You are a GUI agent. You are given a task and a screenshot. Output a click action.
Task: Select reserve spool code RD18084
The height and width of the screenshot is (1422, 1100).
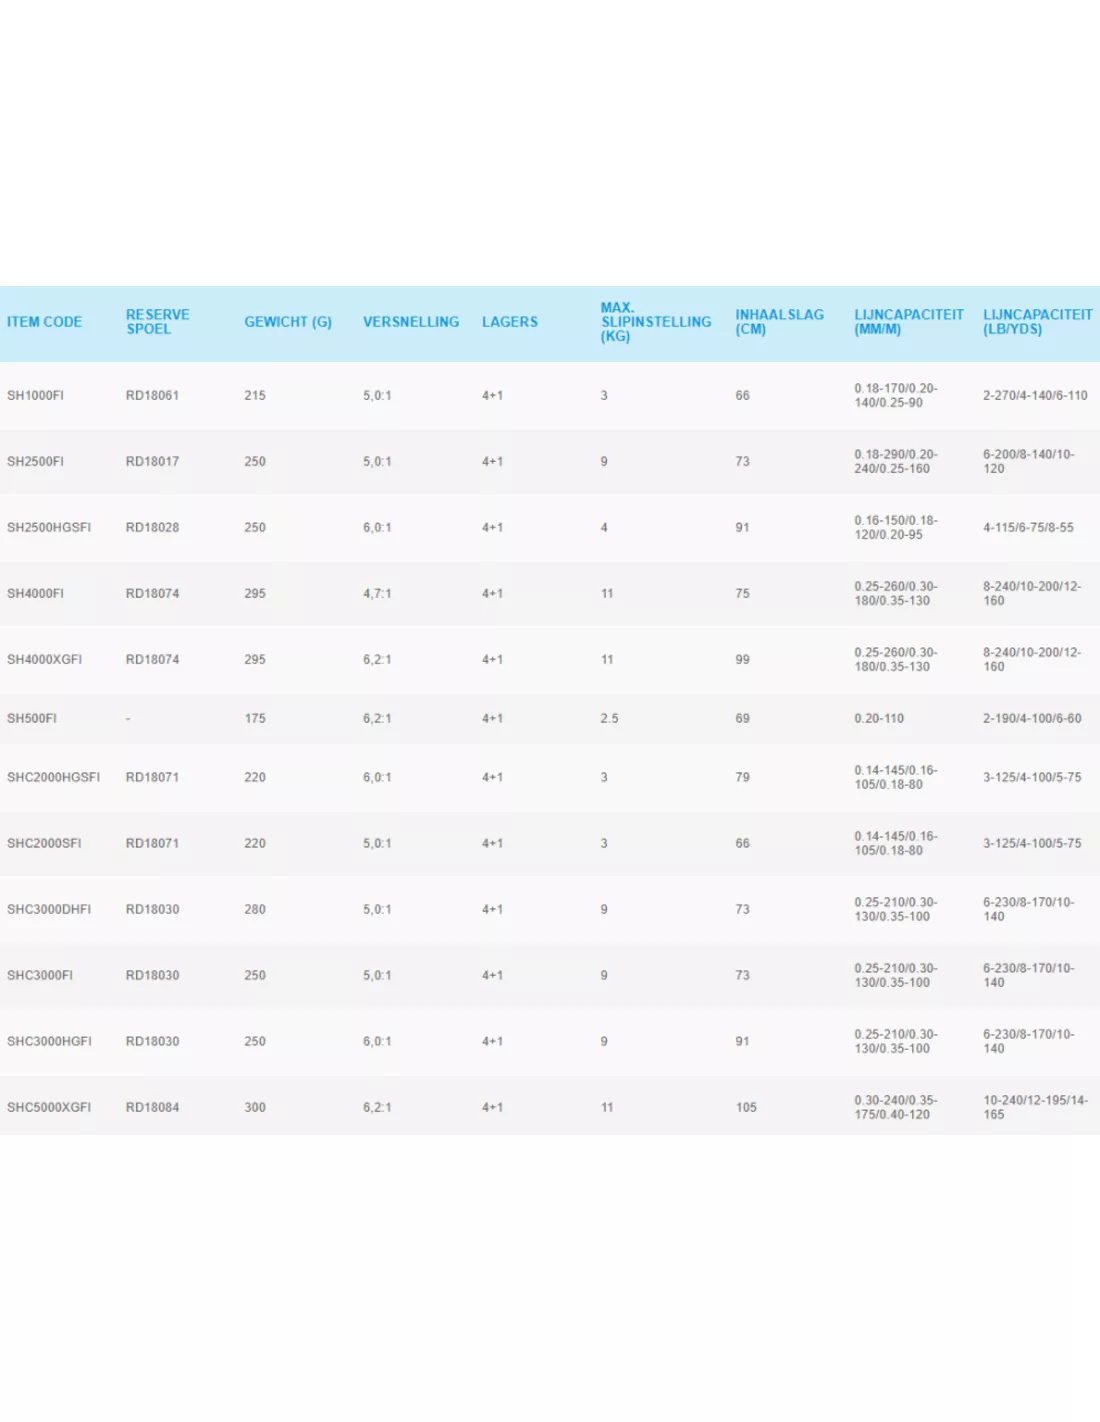tap(152, 1108)
